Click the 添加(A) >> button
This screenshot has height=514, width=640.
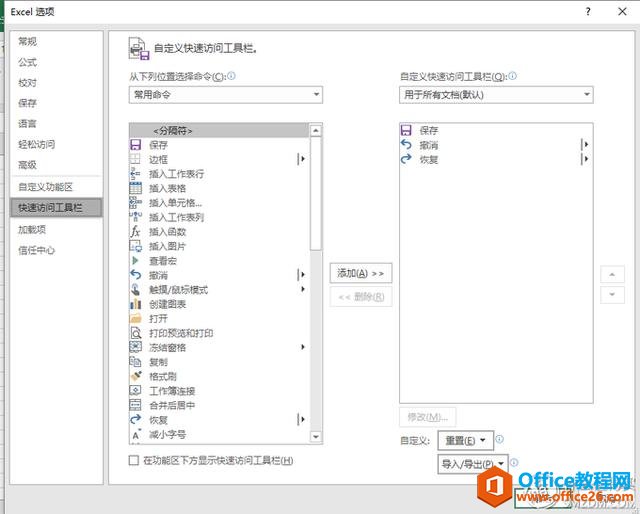tap(361, 273)
